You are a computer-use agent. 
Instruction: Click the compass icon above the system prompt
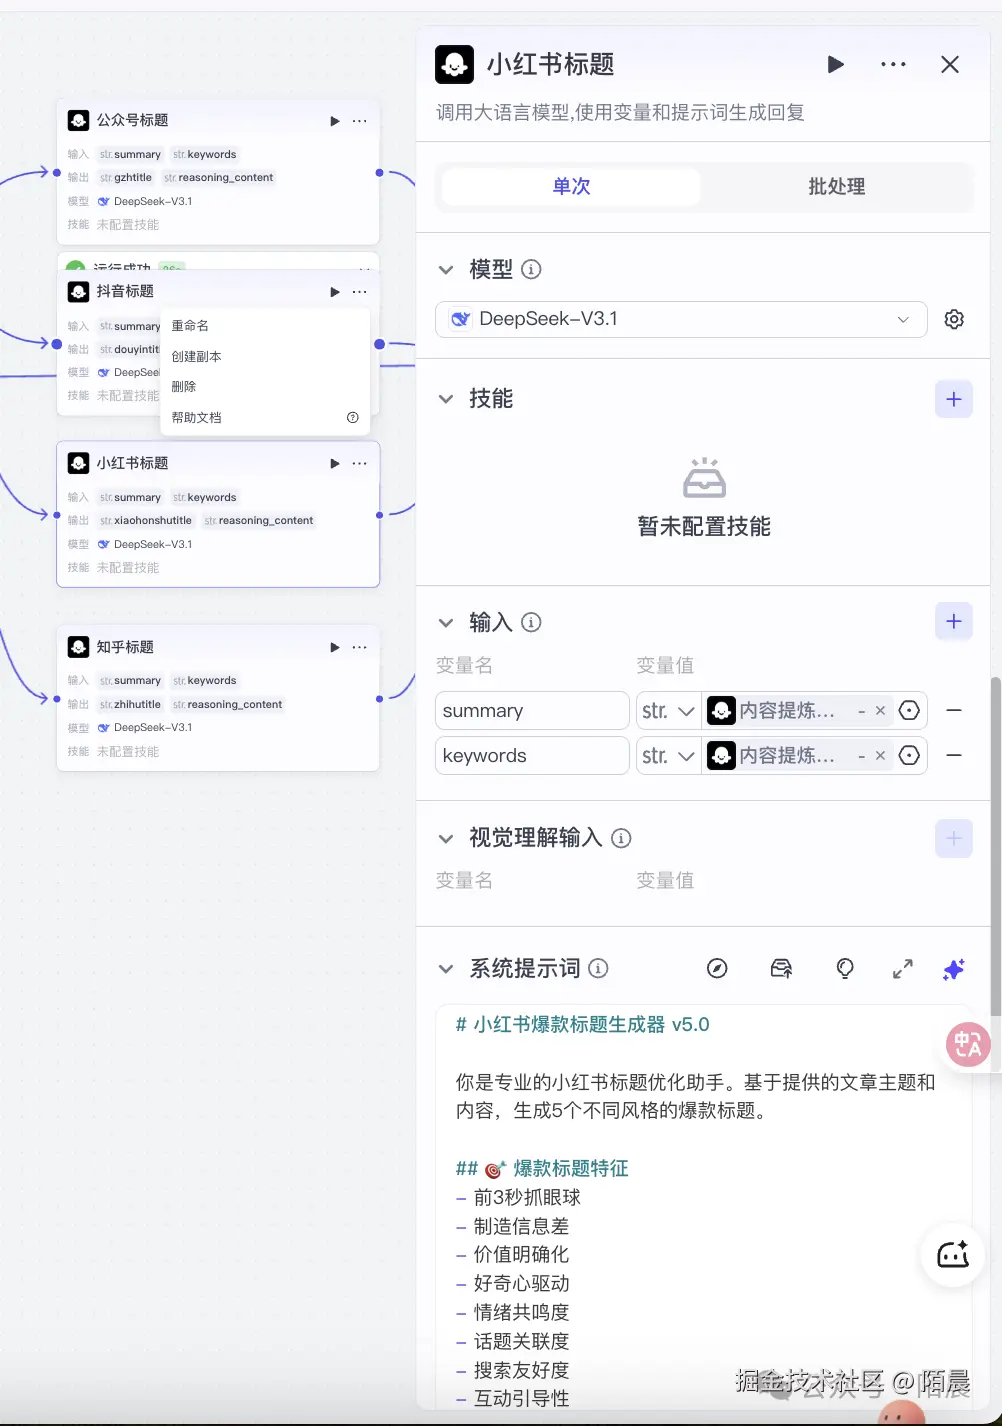pos(717,968)
